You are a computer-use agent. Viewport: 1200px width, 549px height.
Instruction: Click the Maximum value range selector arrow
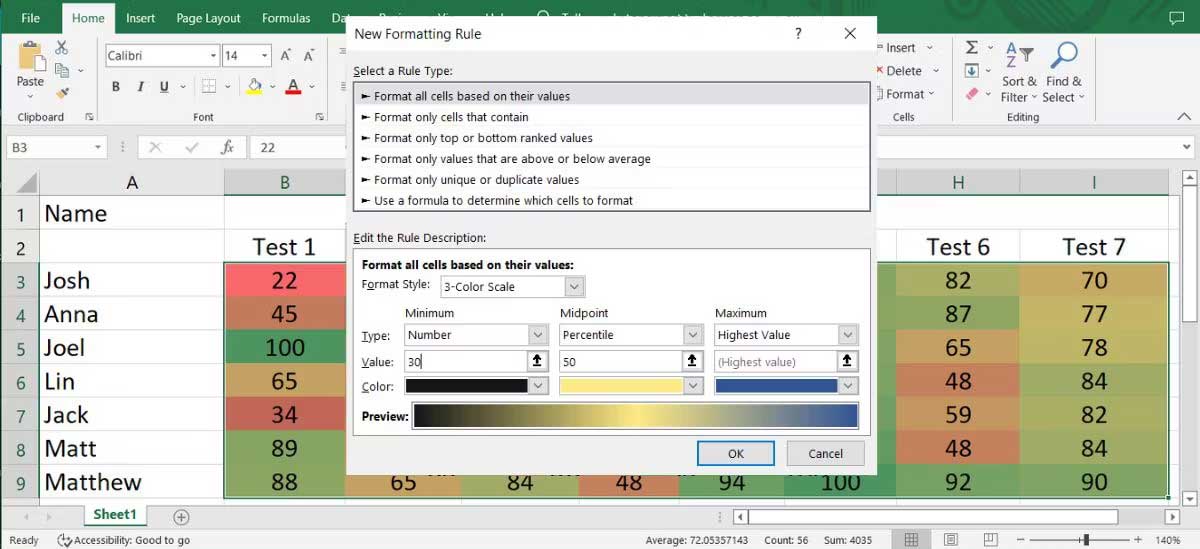[848, 361]
